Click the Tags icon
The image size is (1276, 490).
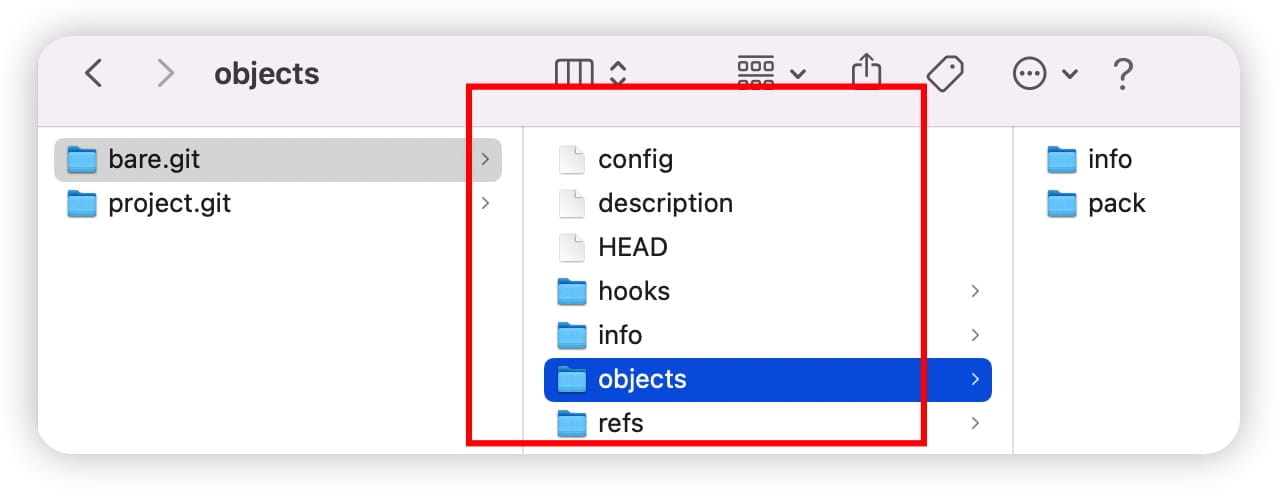[943, 73]
